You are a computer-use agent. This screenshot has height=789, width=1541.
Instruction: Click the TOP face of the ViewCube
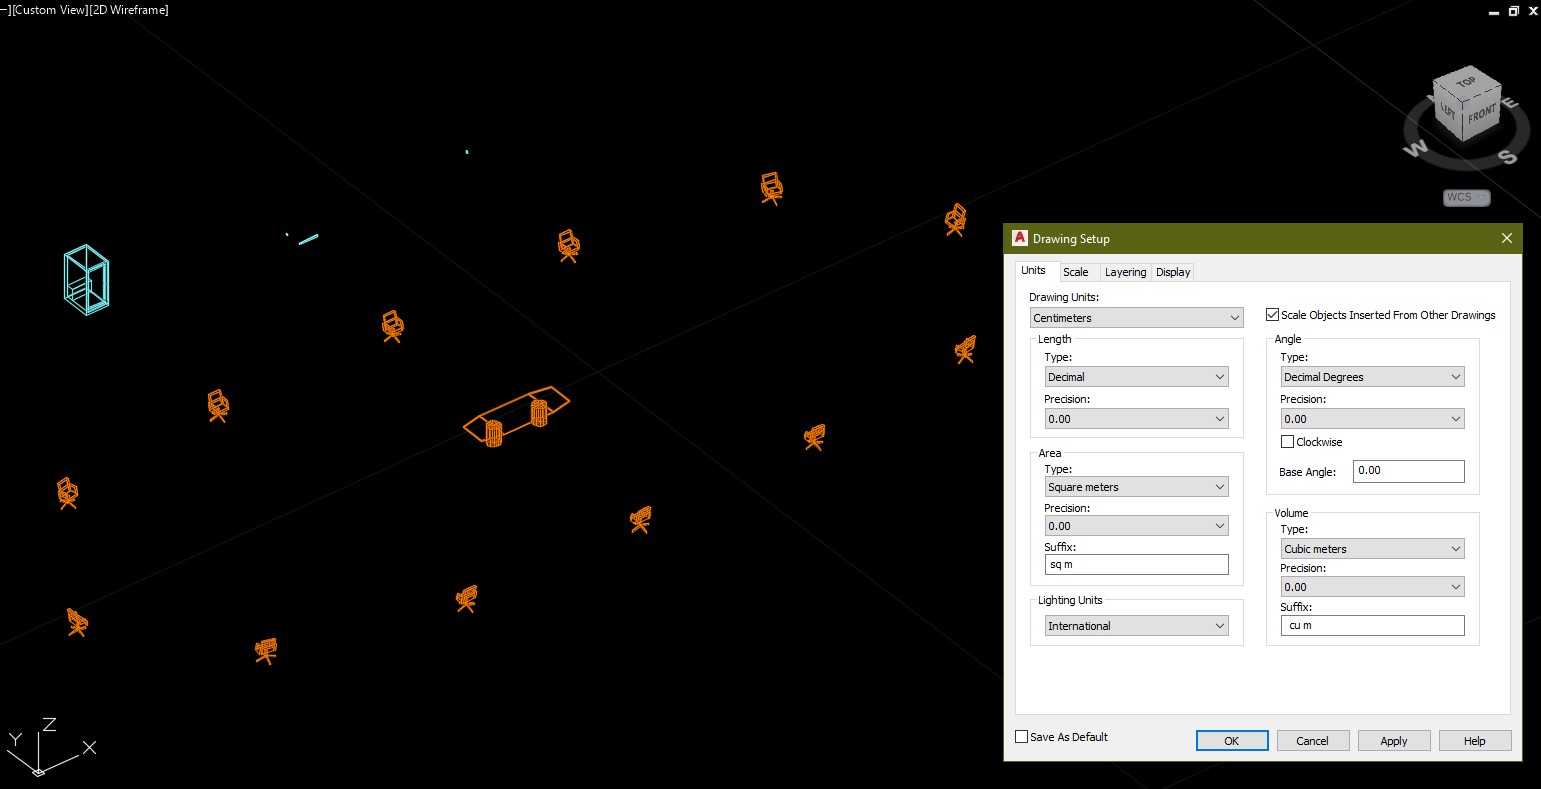(x=1466, y=82)
